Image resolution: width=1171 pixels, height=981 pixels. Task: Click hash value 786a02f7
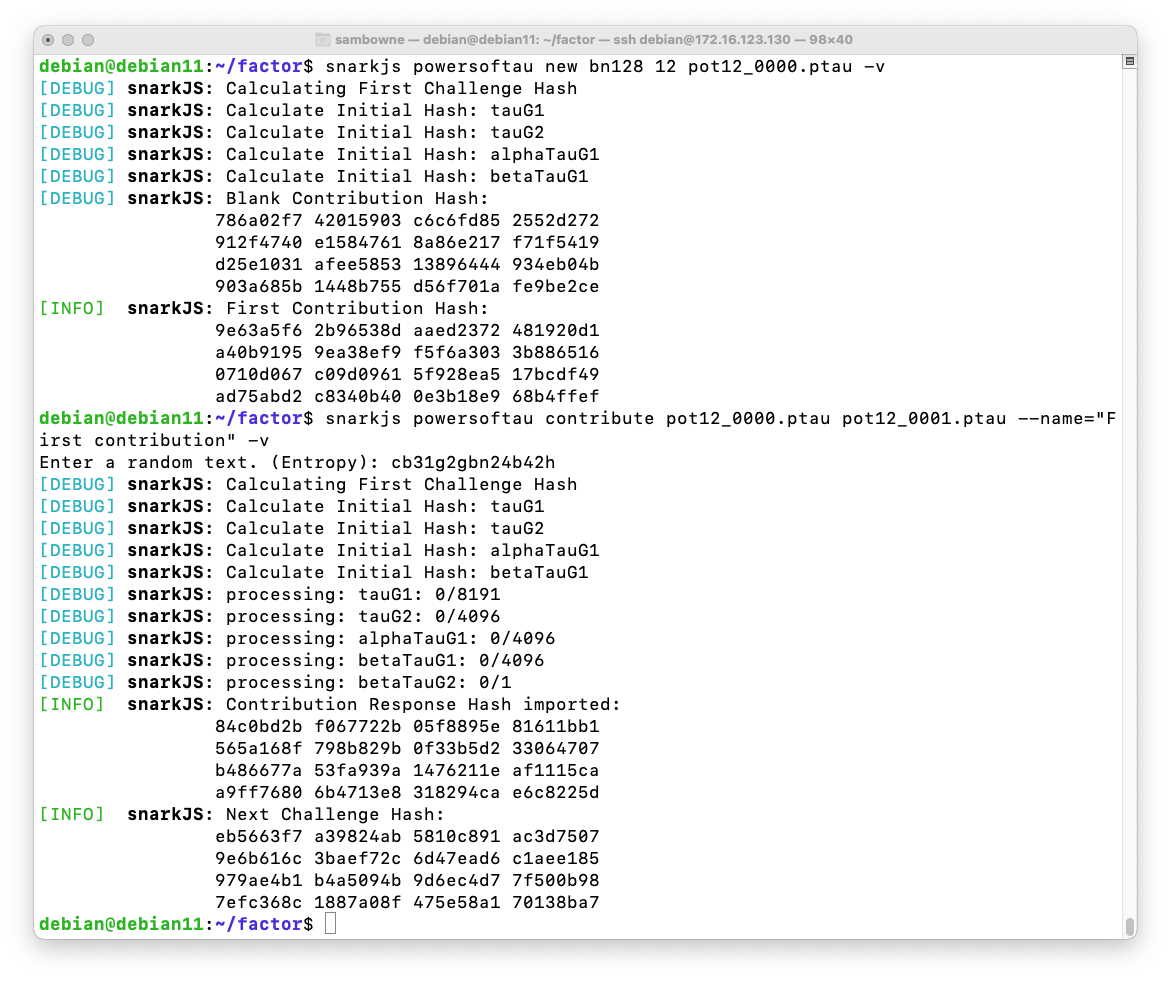point(258,220)
